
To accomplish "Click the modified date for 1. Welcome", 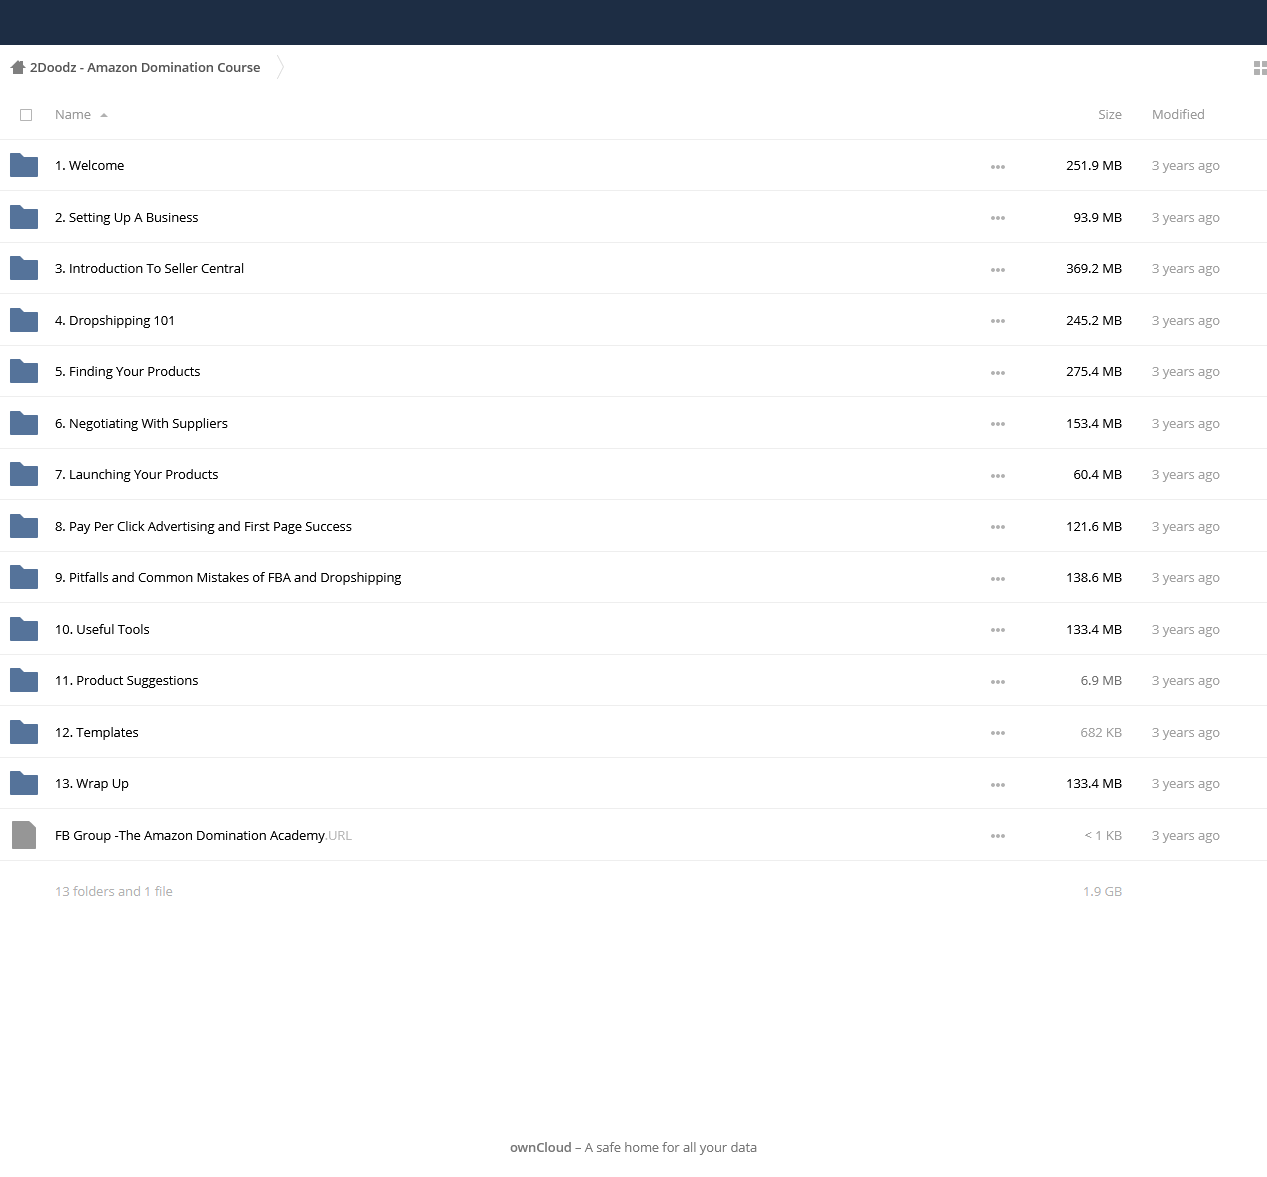I will pyautogui.click(x=1186, y=166).
